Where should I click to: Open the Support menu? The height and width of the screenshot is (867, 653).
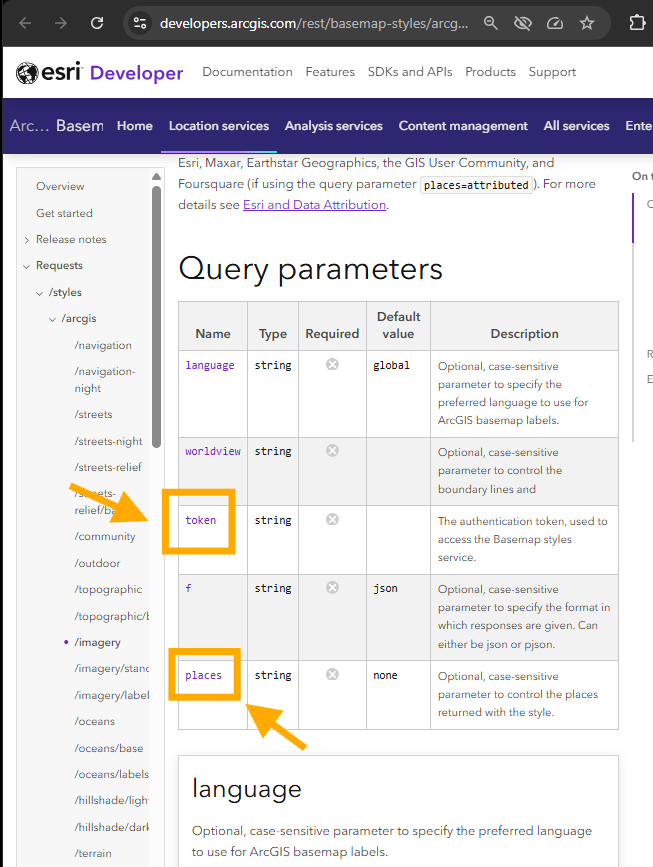552,72
